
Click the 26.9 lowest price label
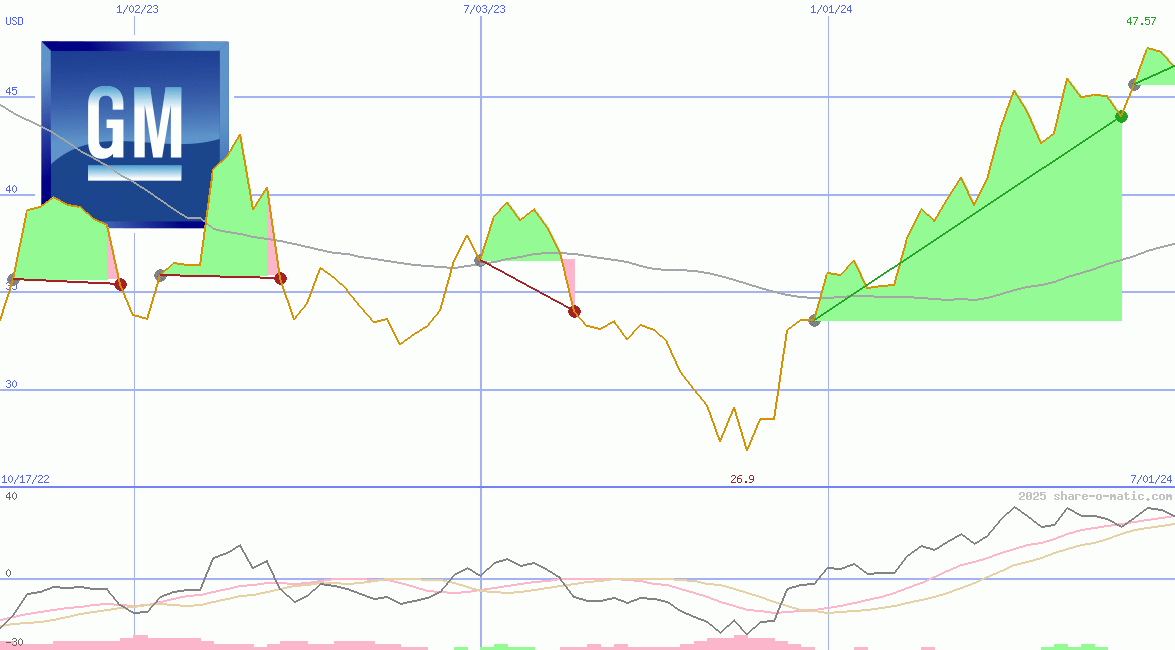pos(742,480)
